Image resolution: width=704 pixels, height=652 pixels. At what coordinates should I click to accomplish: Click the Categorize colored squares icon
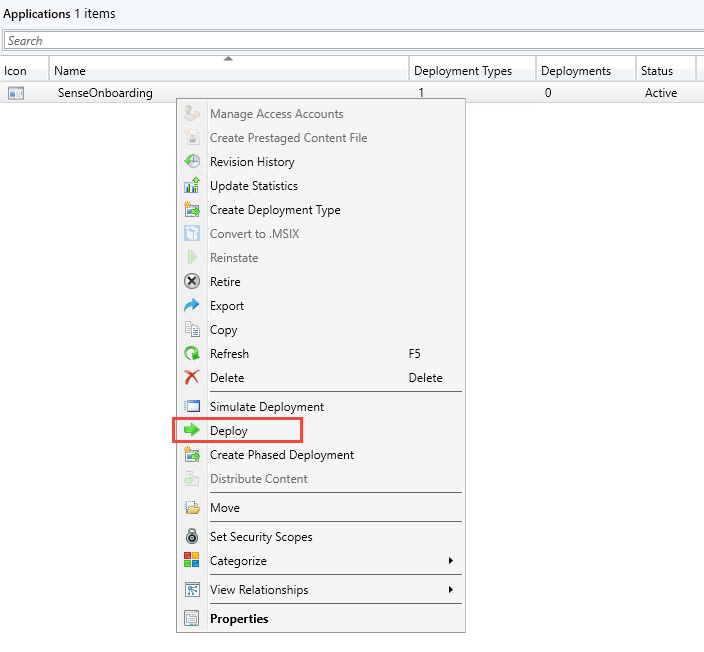pos(193,561)
